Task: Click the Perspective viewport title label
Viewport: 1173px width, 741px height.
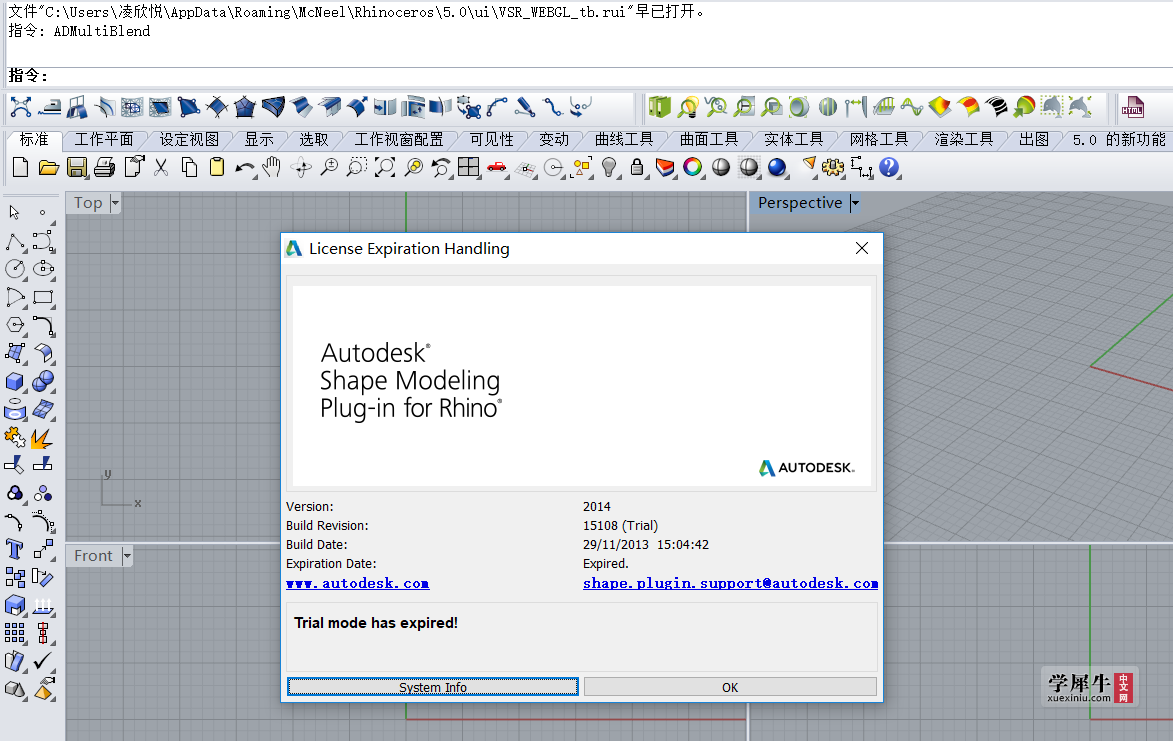Action: click(x=800, y=203)
